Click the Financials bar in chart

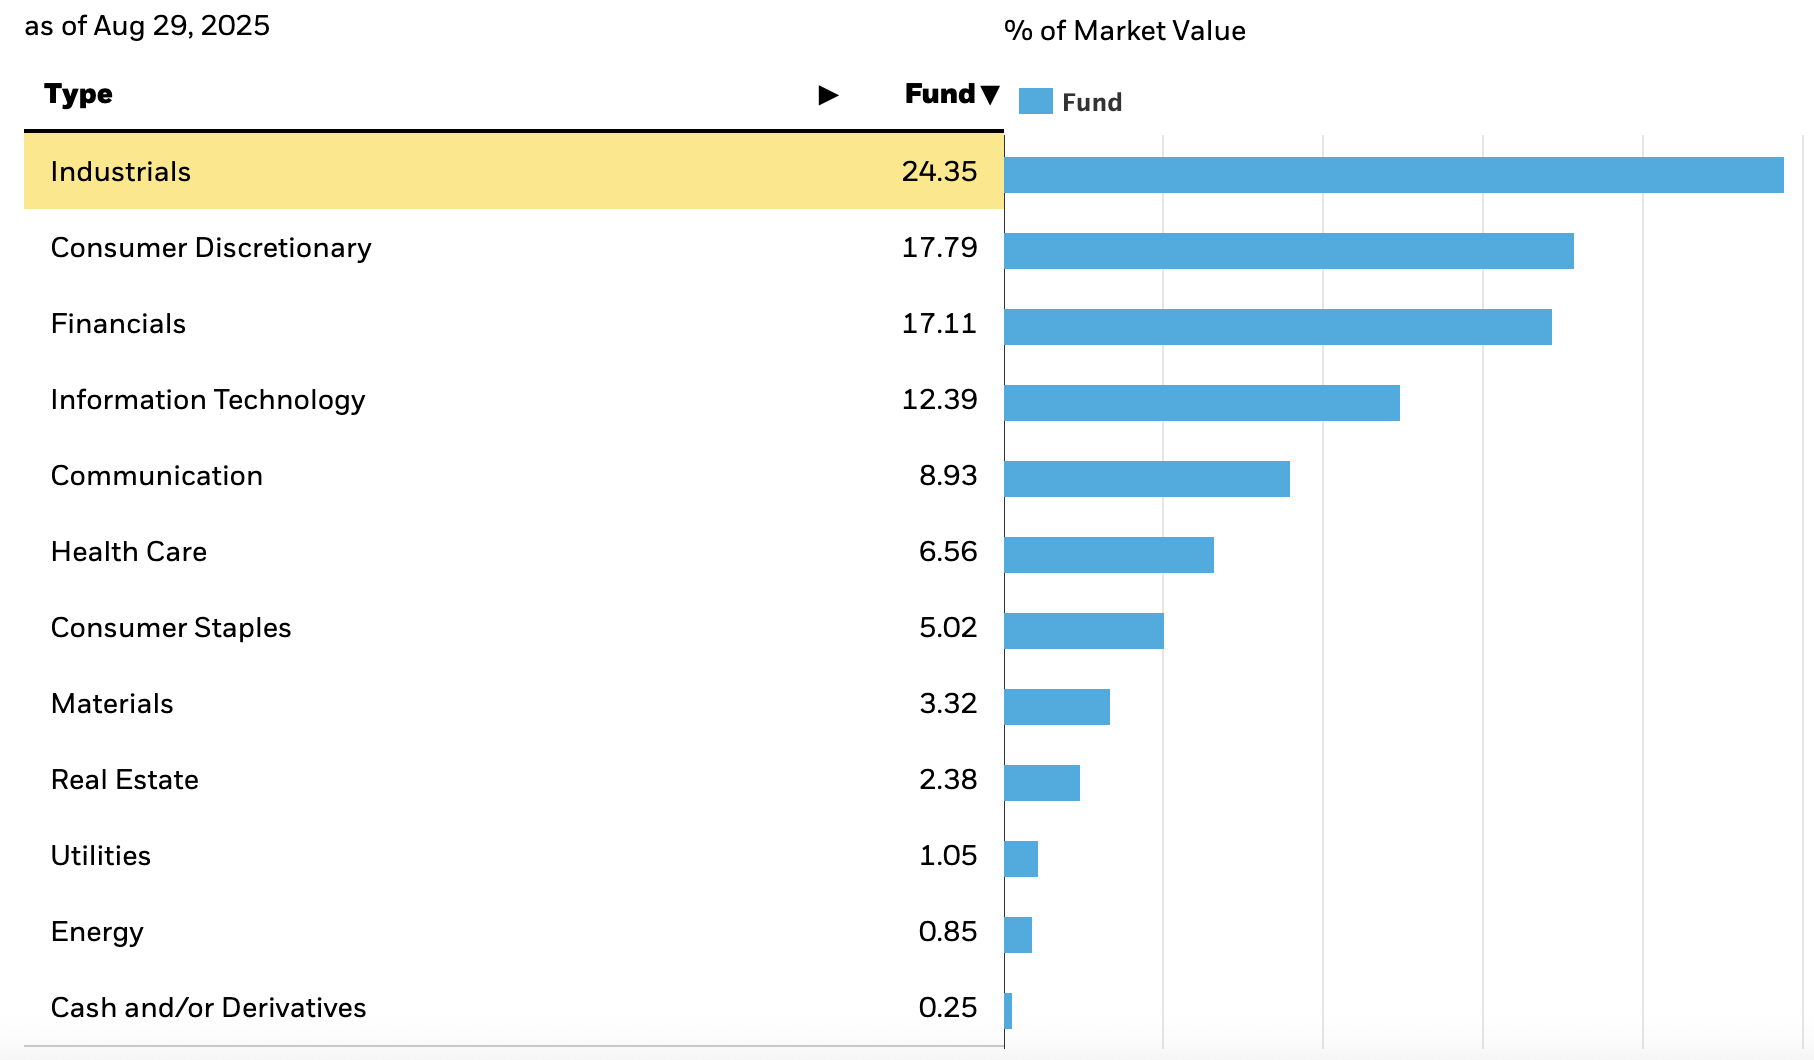pyautogui.click(x=1277, y=327)
